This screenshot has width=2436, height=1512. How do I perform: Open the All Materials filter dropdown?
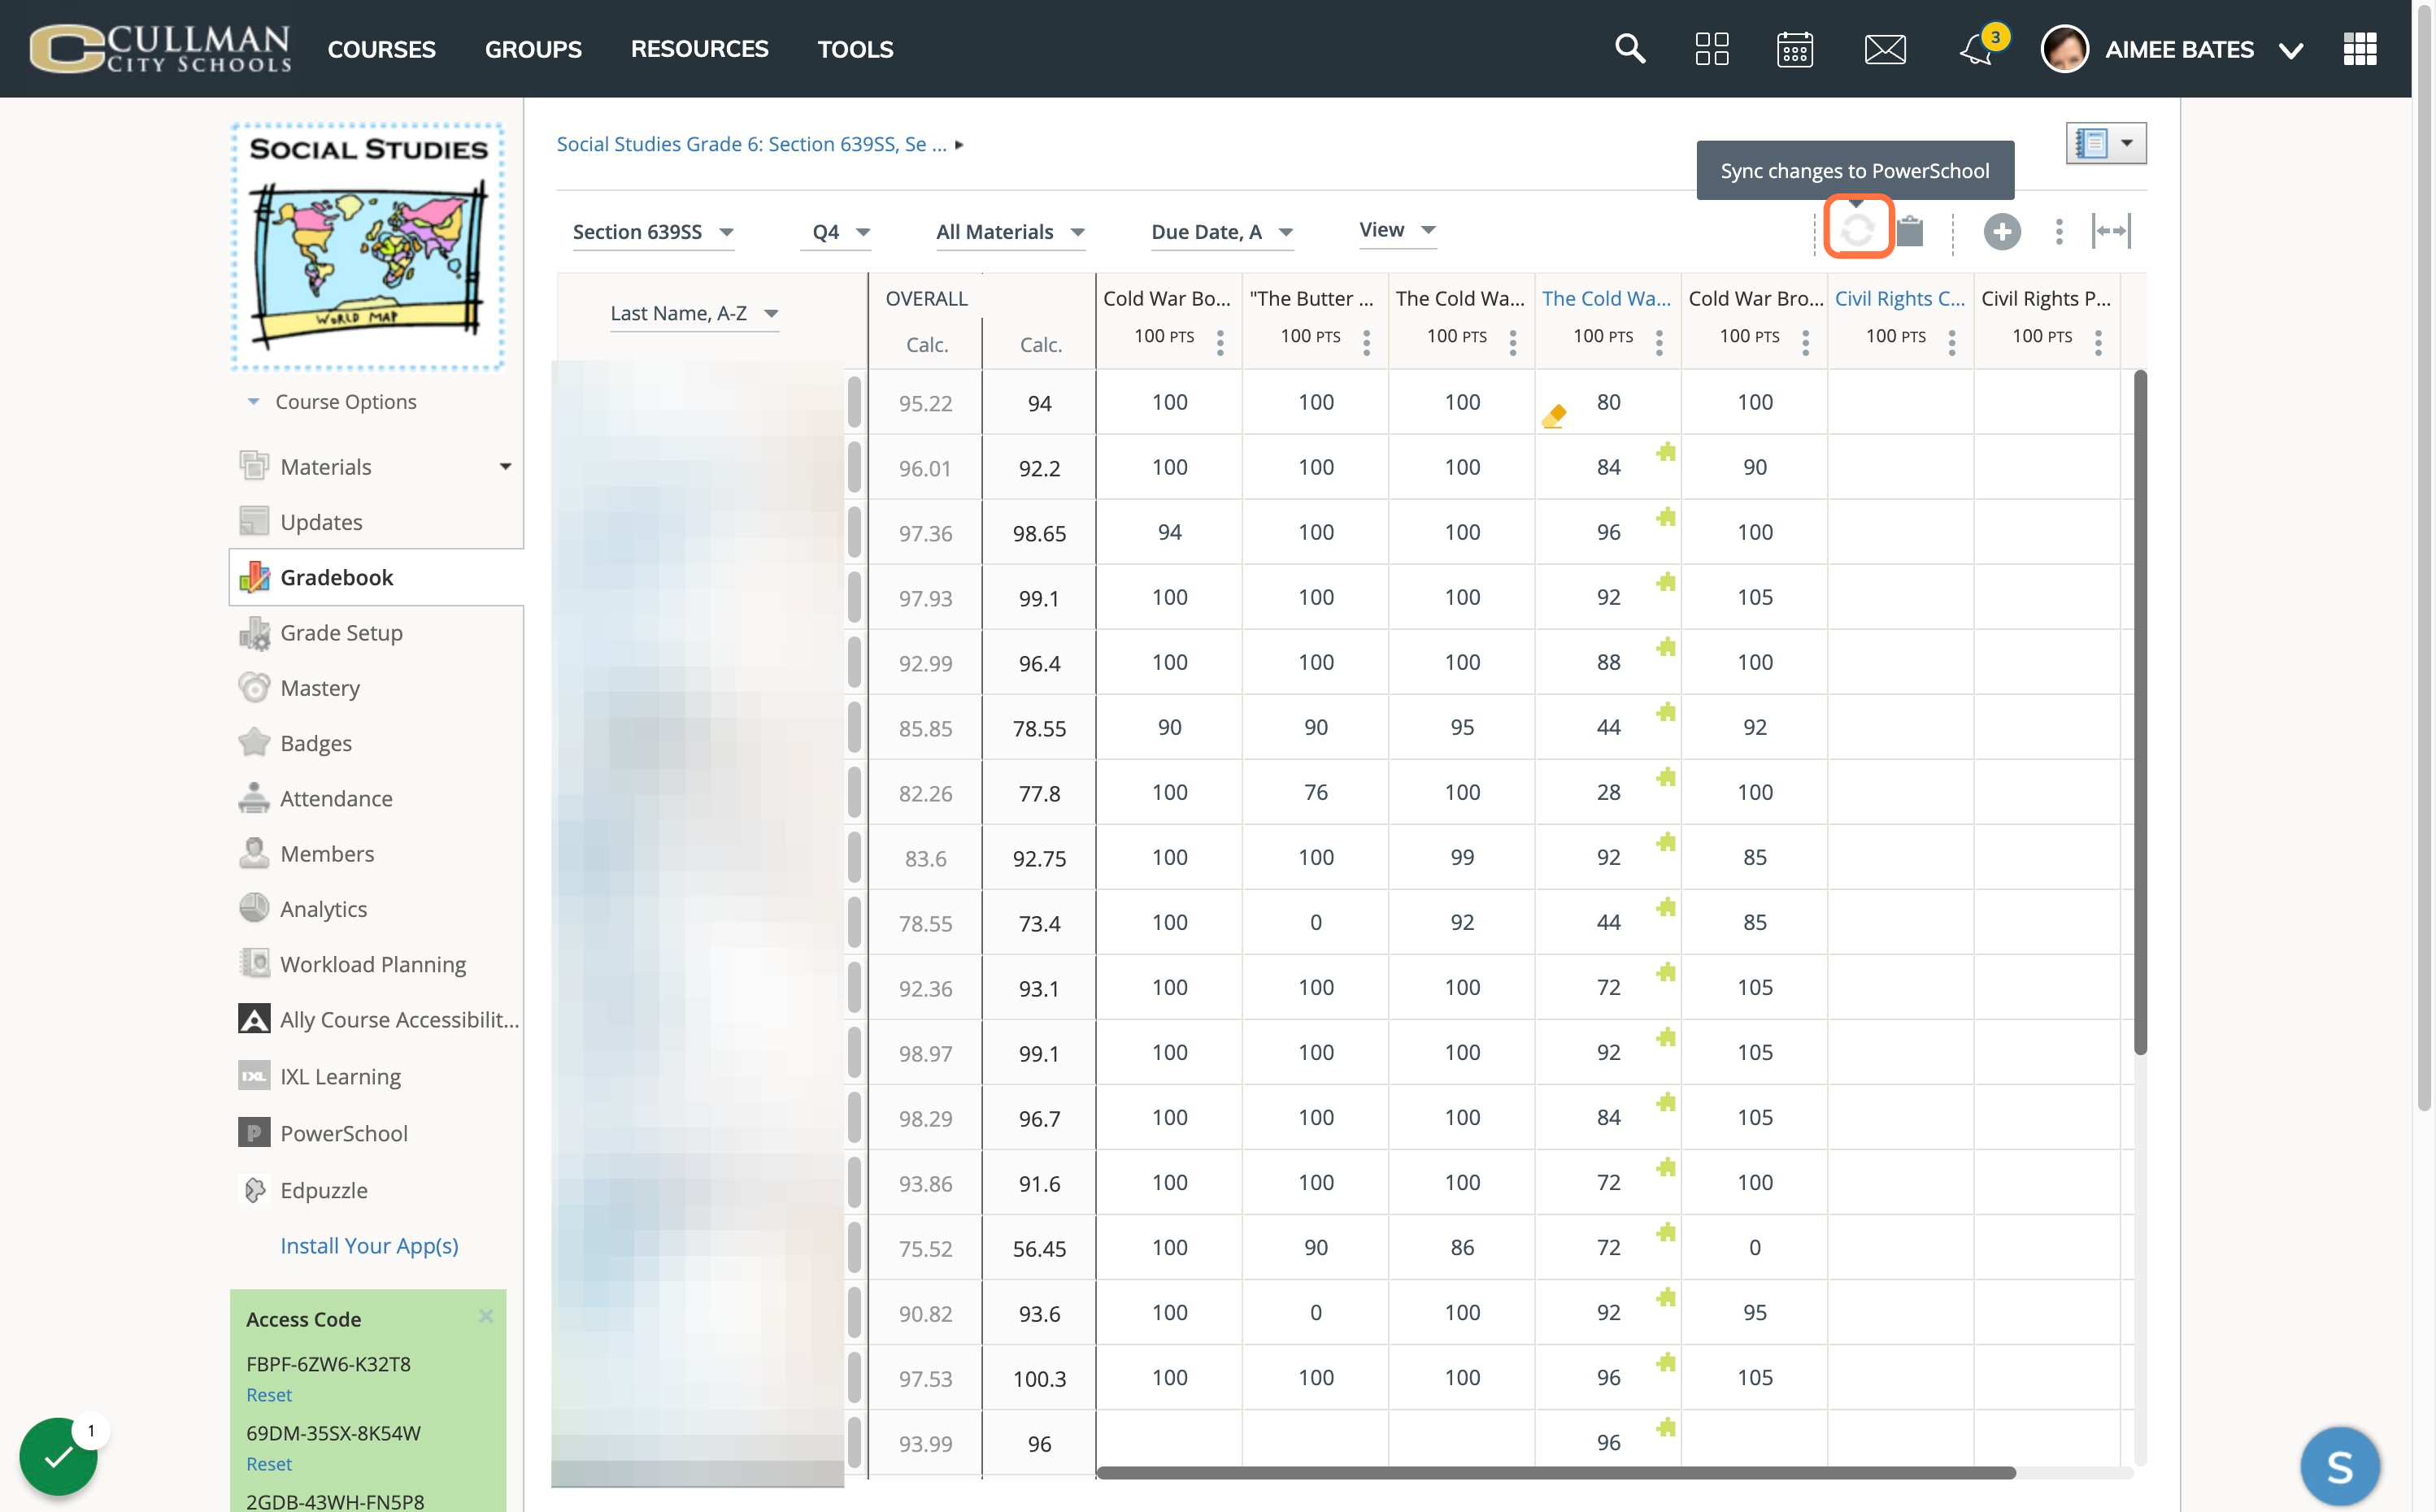[1010, 232]
